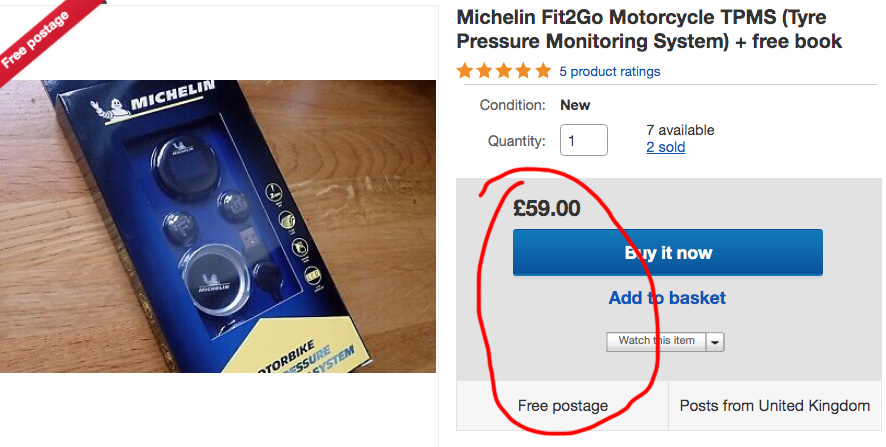Screen dimensions: 886x447
Task: Click the fifth orange rating star
Action: click(x=543, y=71)
